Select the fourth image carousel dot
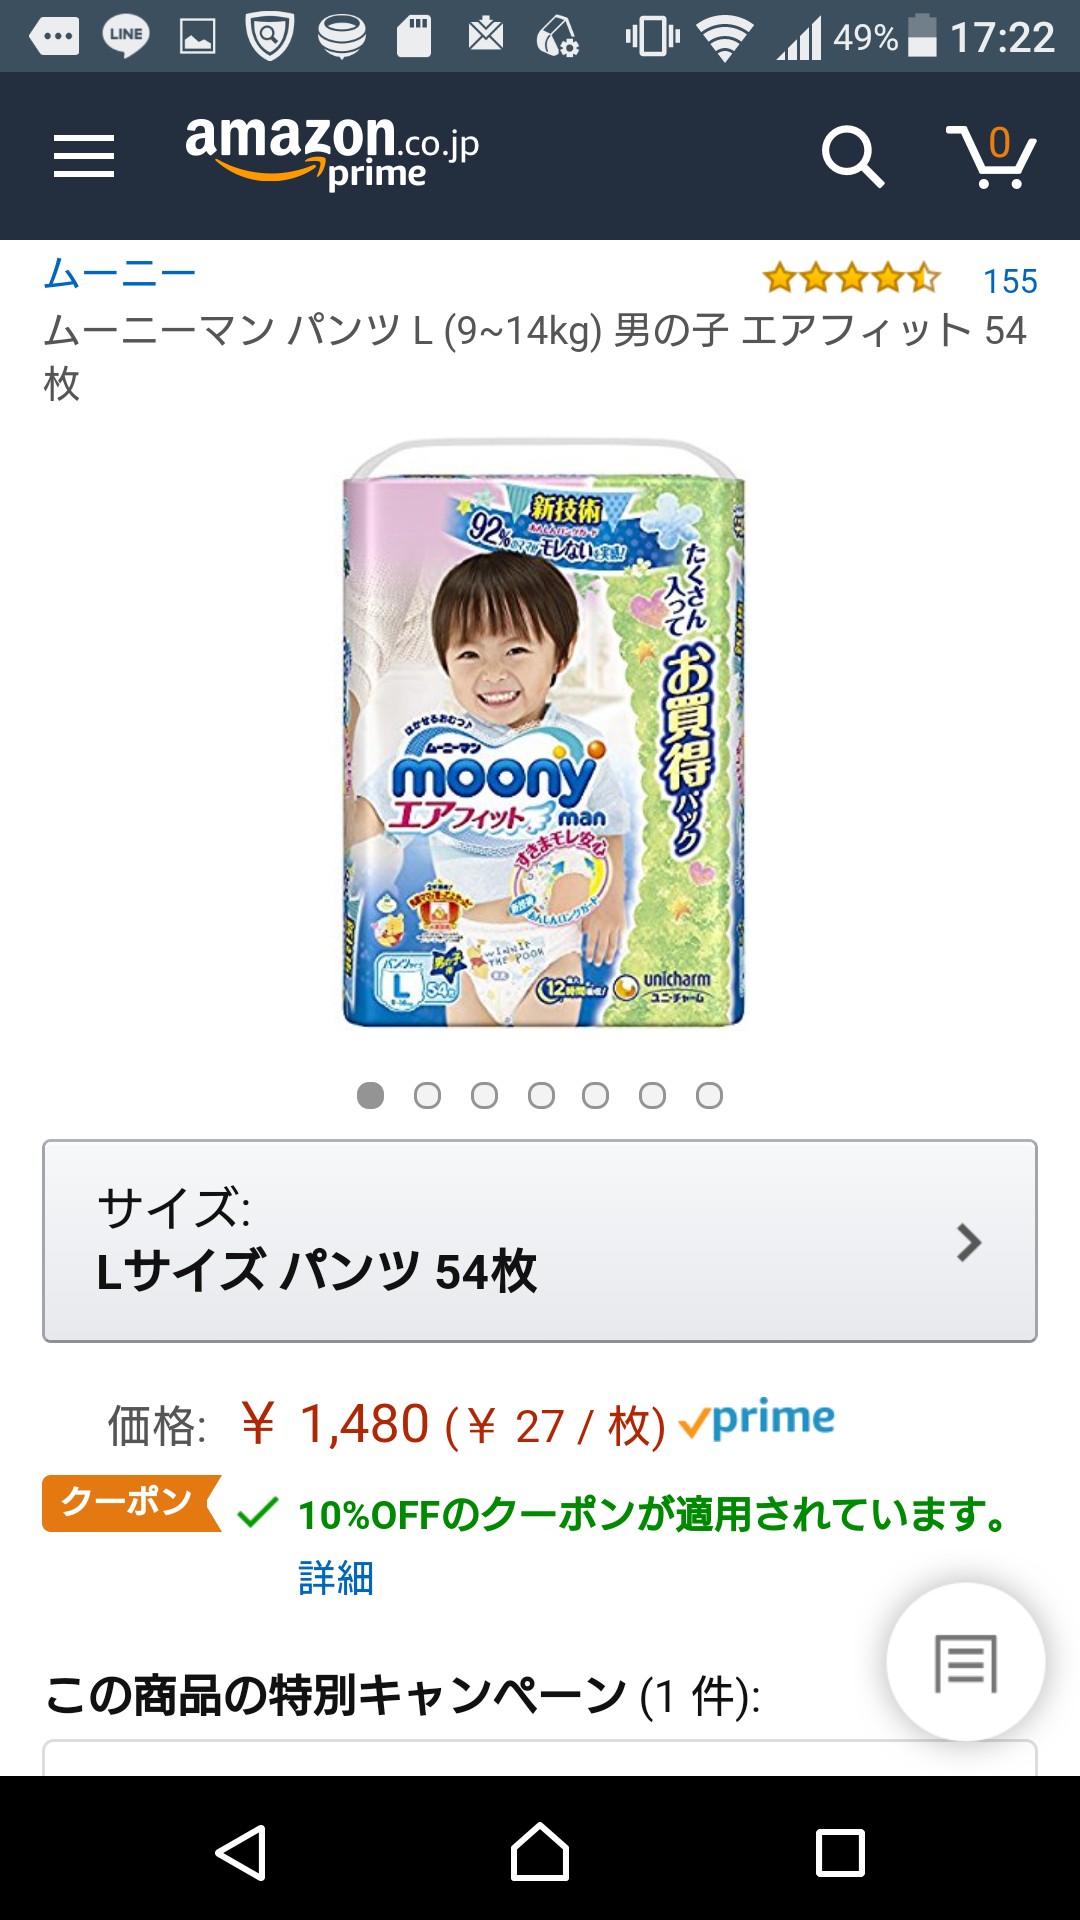Viewport: 1080px width, 1920px height. click(541, 1096)
